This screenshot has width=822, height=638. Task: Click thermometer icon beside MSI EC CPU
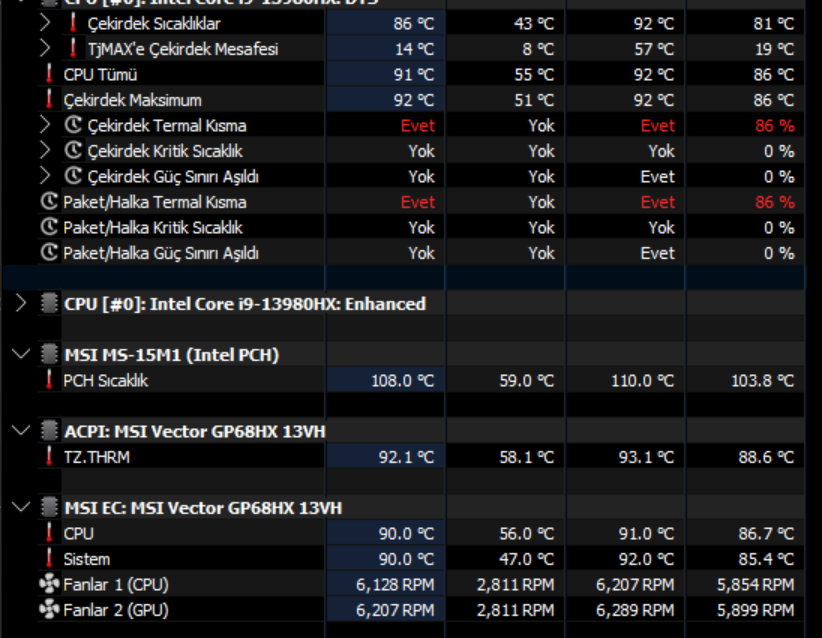coord(49,533)
